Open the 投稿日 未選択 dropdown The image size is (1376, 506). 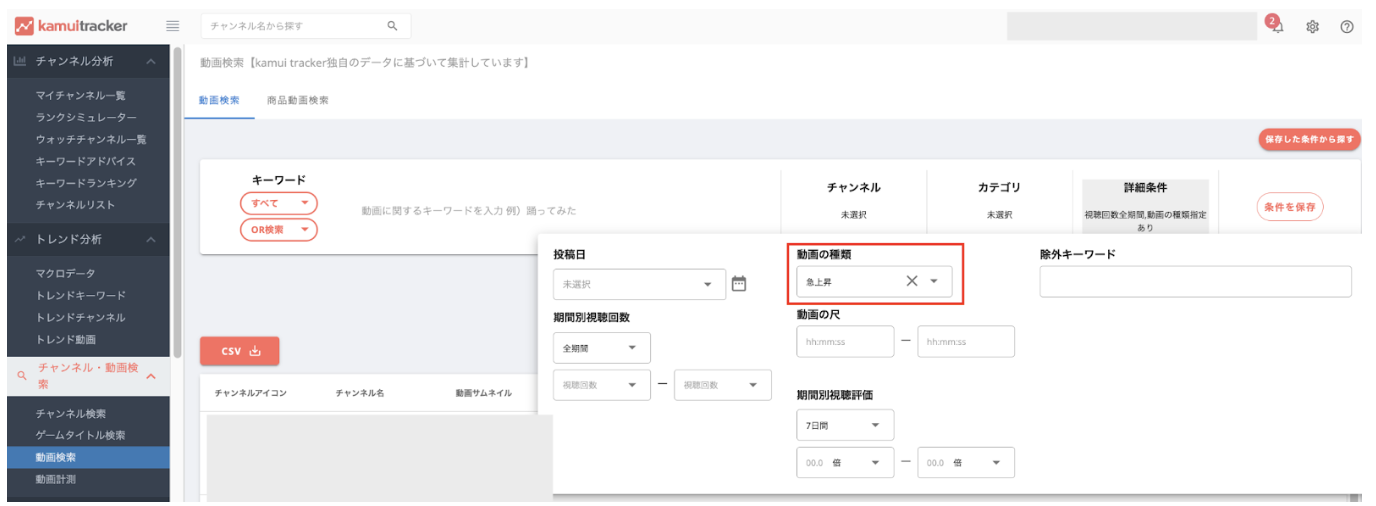point(639,284)
